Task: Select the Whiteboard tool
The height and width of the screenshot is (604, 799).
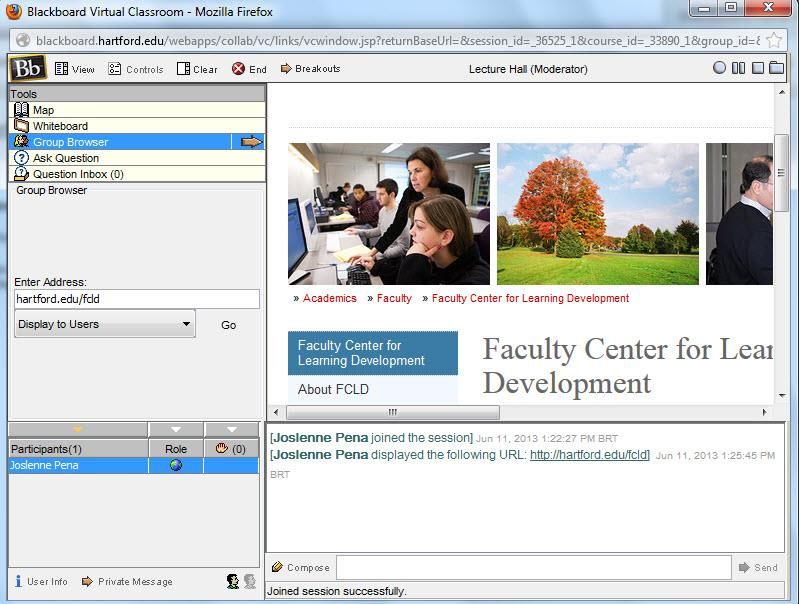Action: tap(137, 125)
